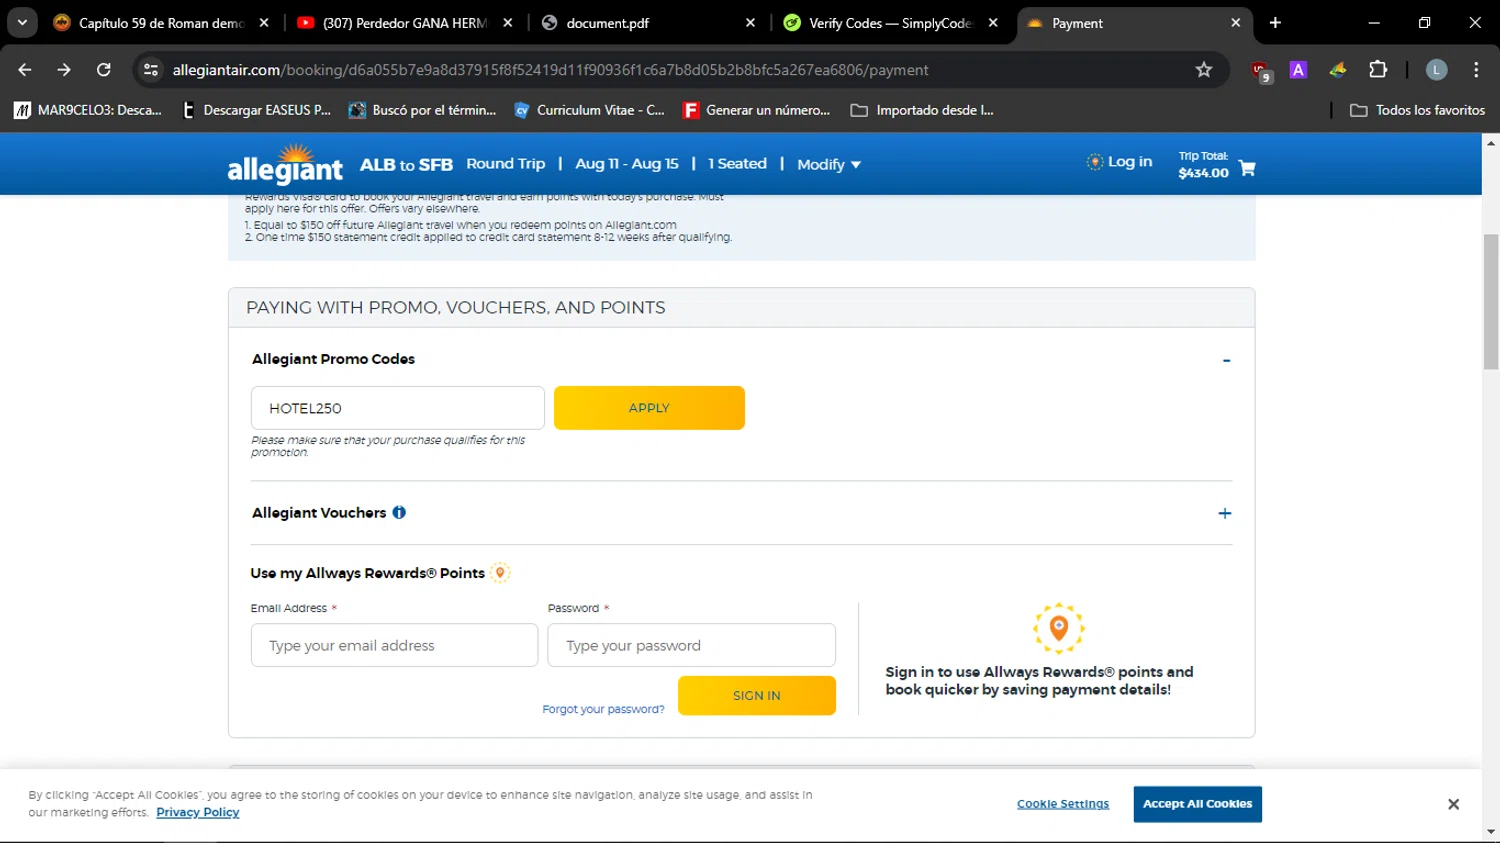
Task: Open the MAR9CELO3 bookmark
Action: [x=88, y=110]
